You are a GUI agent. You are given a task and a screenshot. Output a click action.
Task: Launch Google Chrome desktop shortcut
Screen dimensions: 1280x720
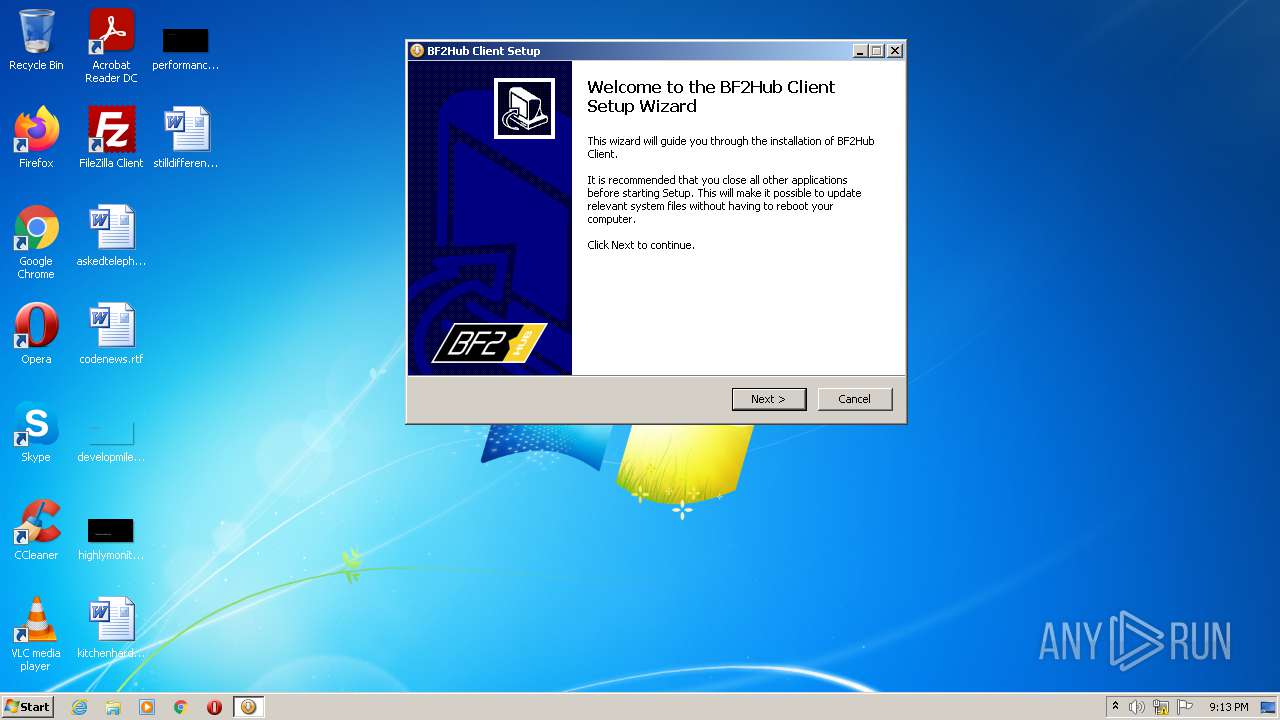[x=36, y=243]
